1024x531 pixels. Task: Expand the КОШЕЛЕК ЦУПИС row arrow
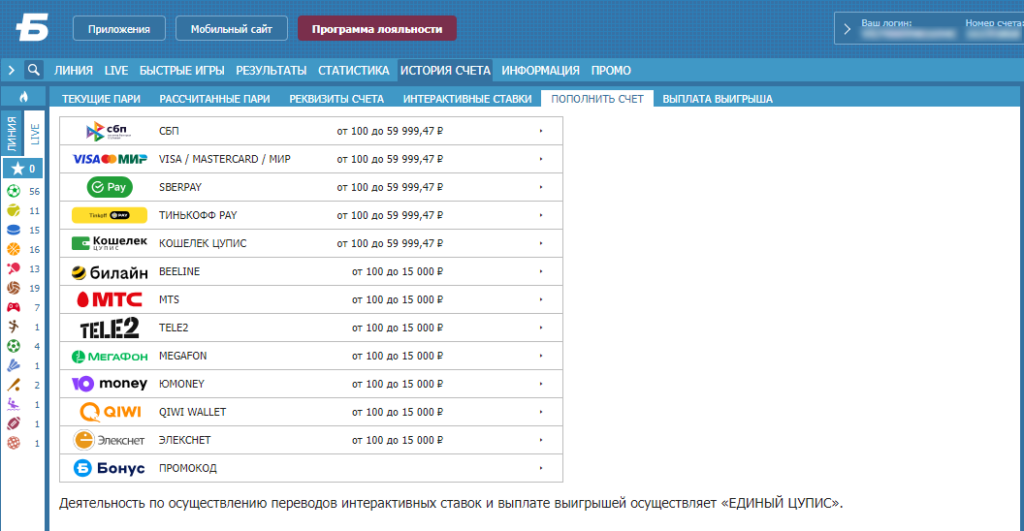point(541,244)
